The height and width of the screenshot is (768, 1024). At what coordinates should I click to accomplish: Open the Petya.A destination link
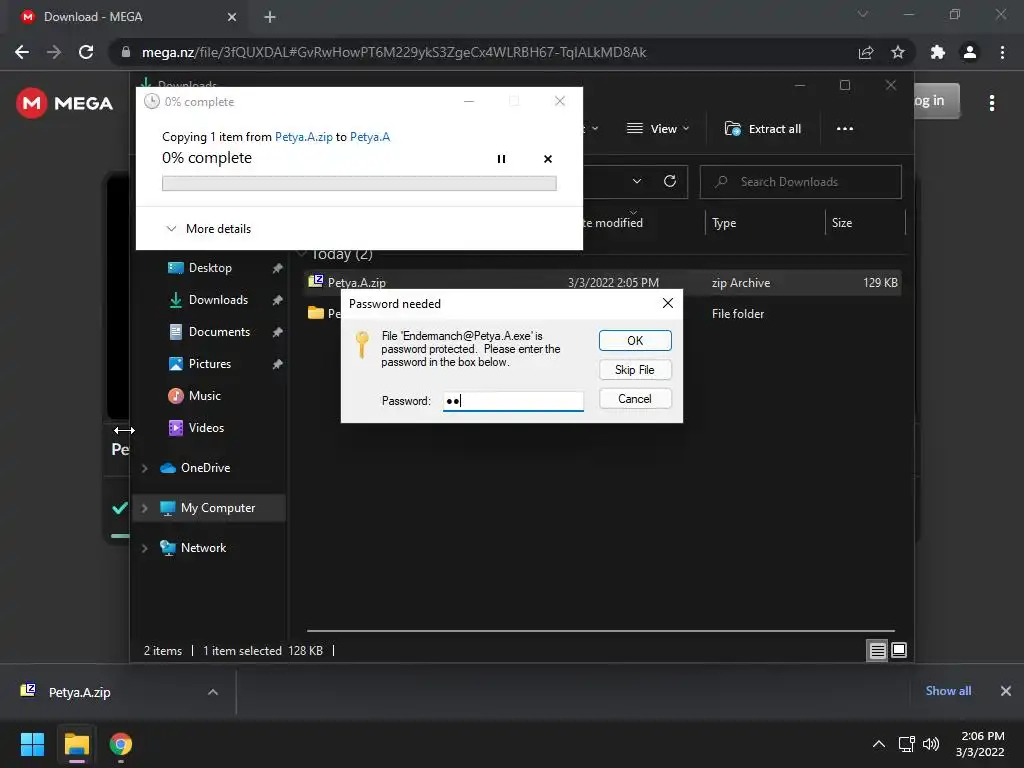tap(370, 136)
